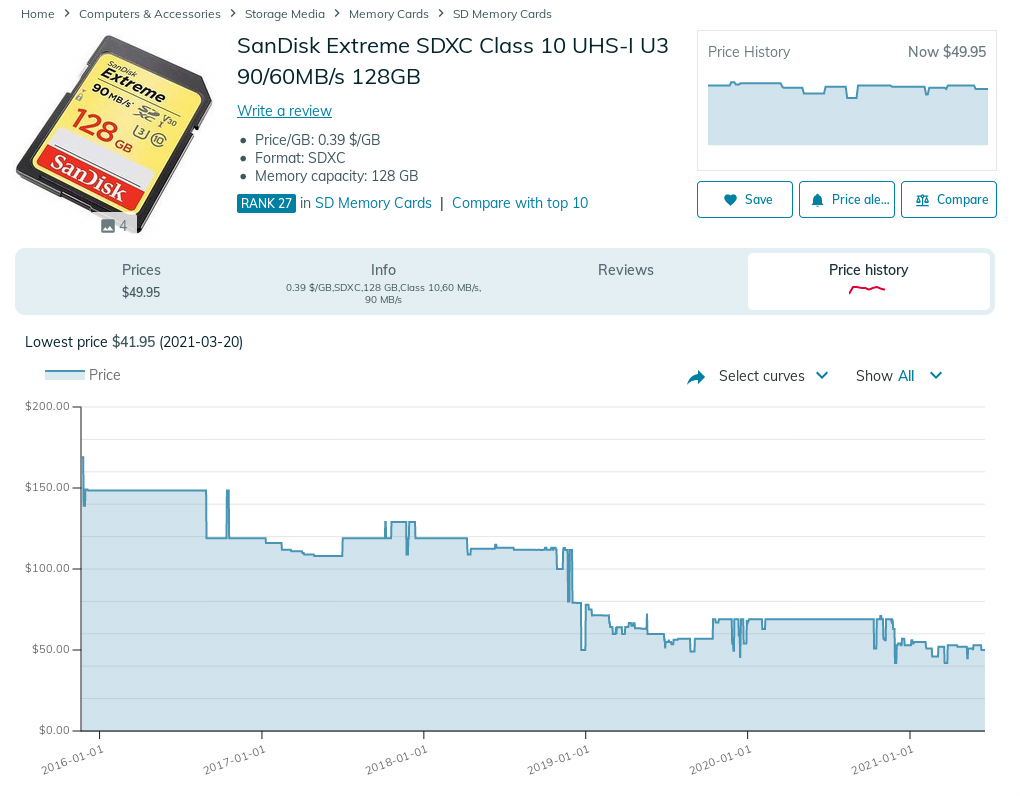Screen dimensions: 1020x796
Task: Click the bell icon for price alert
Action: click(x=817, y=200)
